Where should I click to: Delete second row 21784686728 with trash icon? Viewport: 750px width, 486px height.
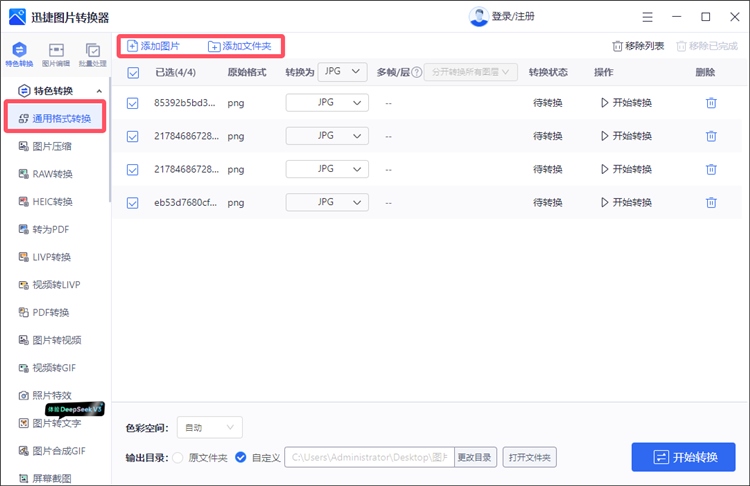[711, 136]
